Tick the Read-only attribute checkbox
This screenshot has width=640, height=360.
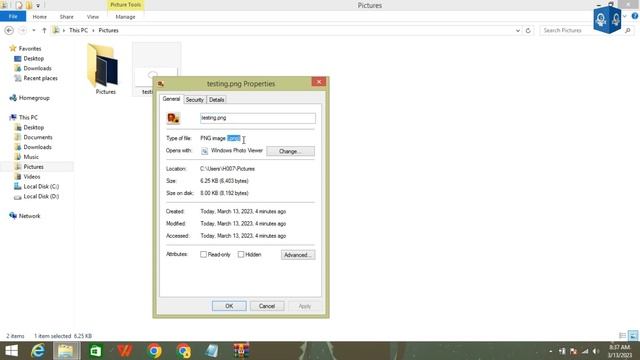[203, 254]
